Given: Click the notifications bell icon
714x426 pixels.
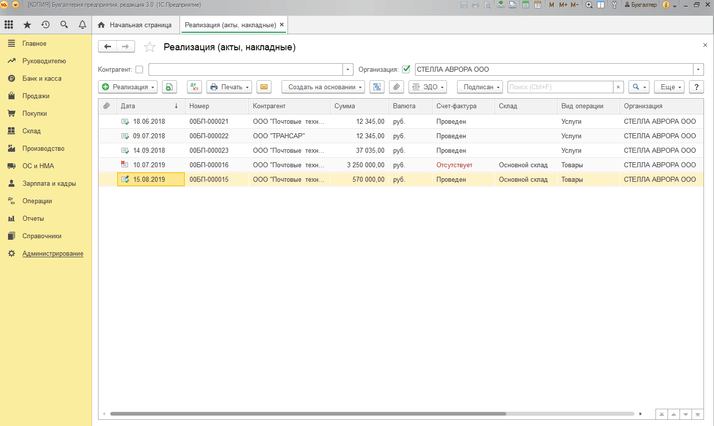Looking at the screenshot, I should pos(82,24).
